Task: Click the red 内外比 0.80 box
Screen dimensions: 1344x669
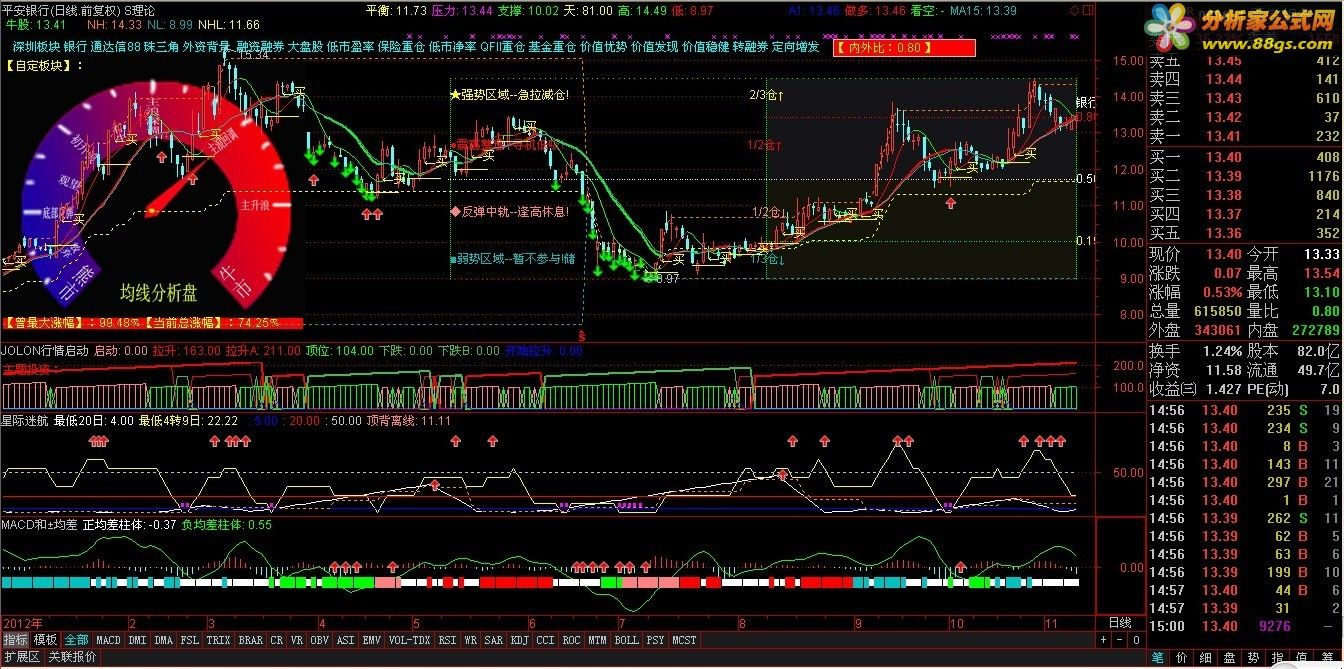Action: coord(903,47)
